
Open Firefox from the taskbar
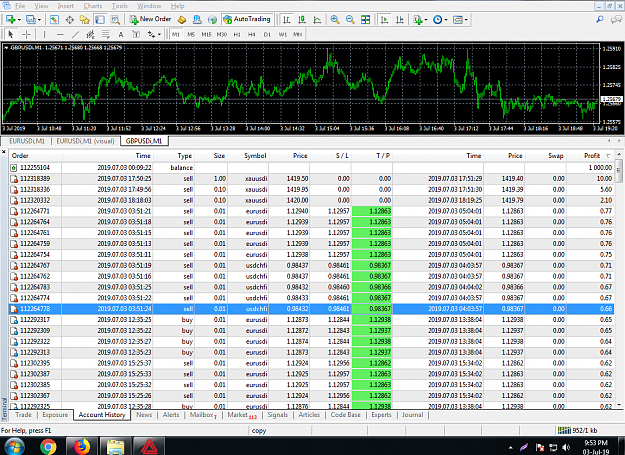(x=81, y=447)
